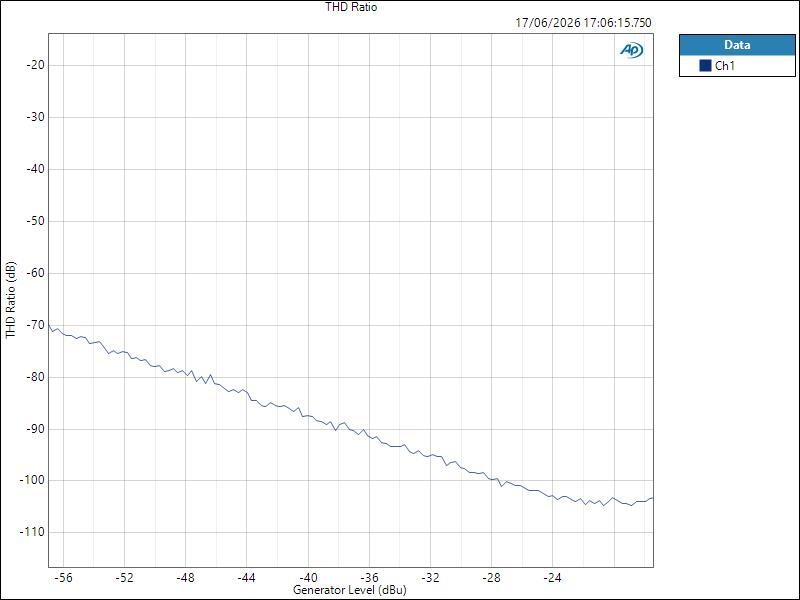Click the -80 Y-axis tick label
The height and width of the screenshot is (600, 800).
click(x=35, y=377)
